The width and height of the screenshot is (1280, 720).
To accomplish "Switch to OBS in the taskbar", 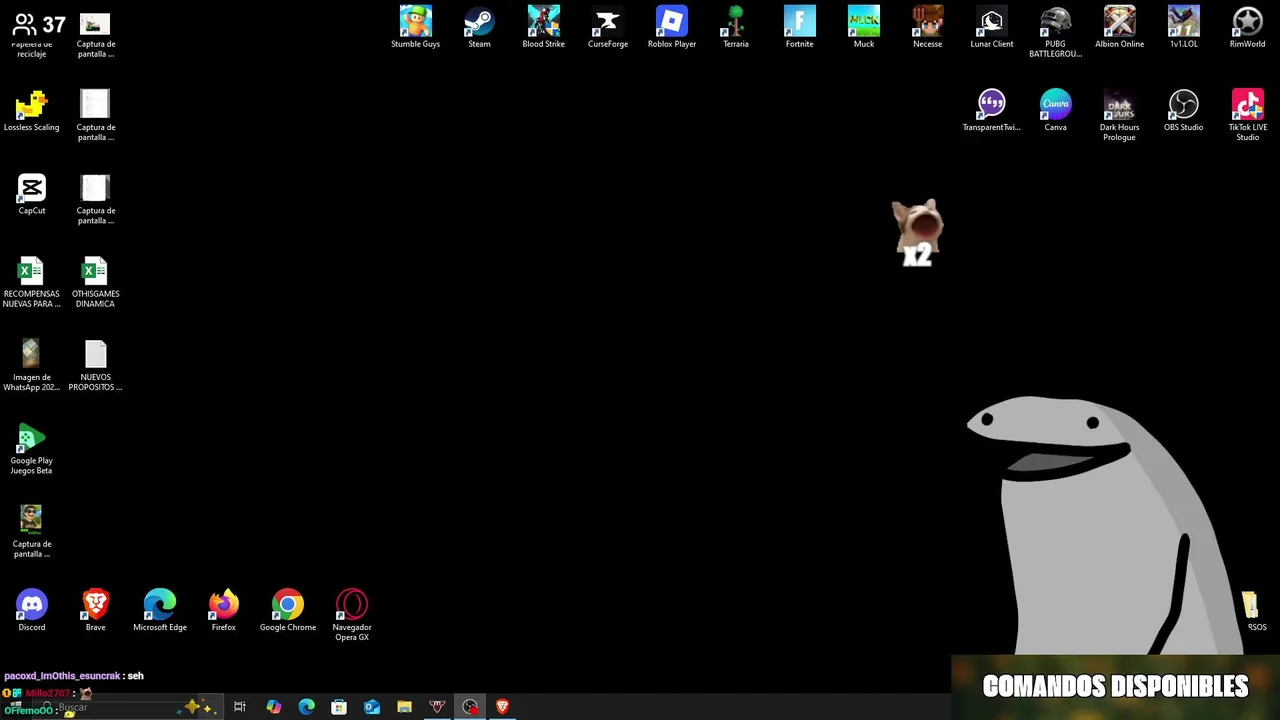I will [470, 707].
